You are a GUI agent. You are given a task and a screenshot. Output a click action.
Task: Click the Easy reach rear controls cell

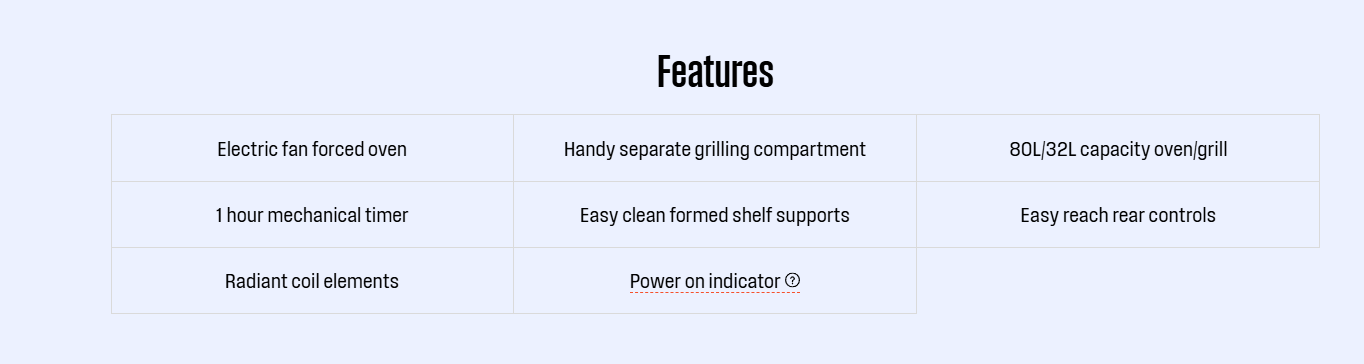click(1118, 214)
